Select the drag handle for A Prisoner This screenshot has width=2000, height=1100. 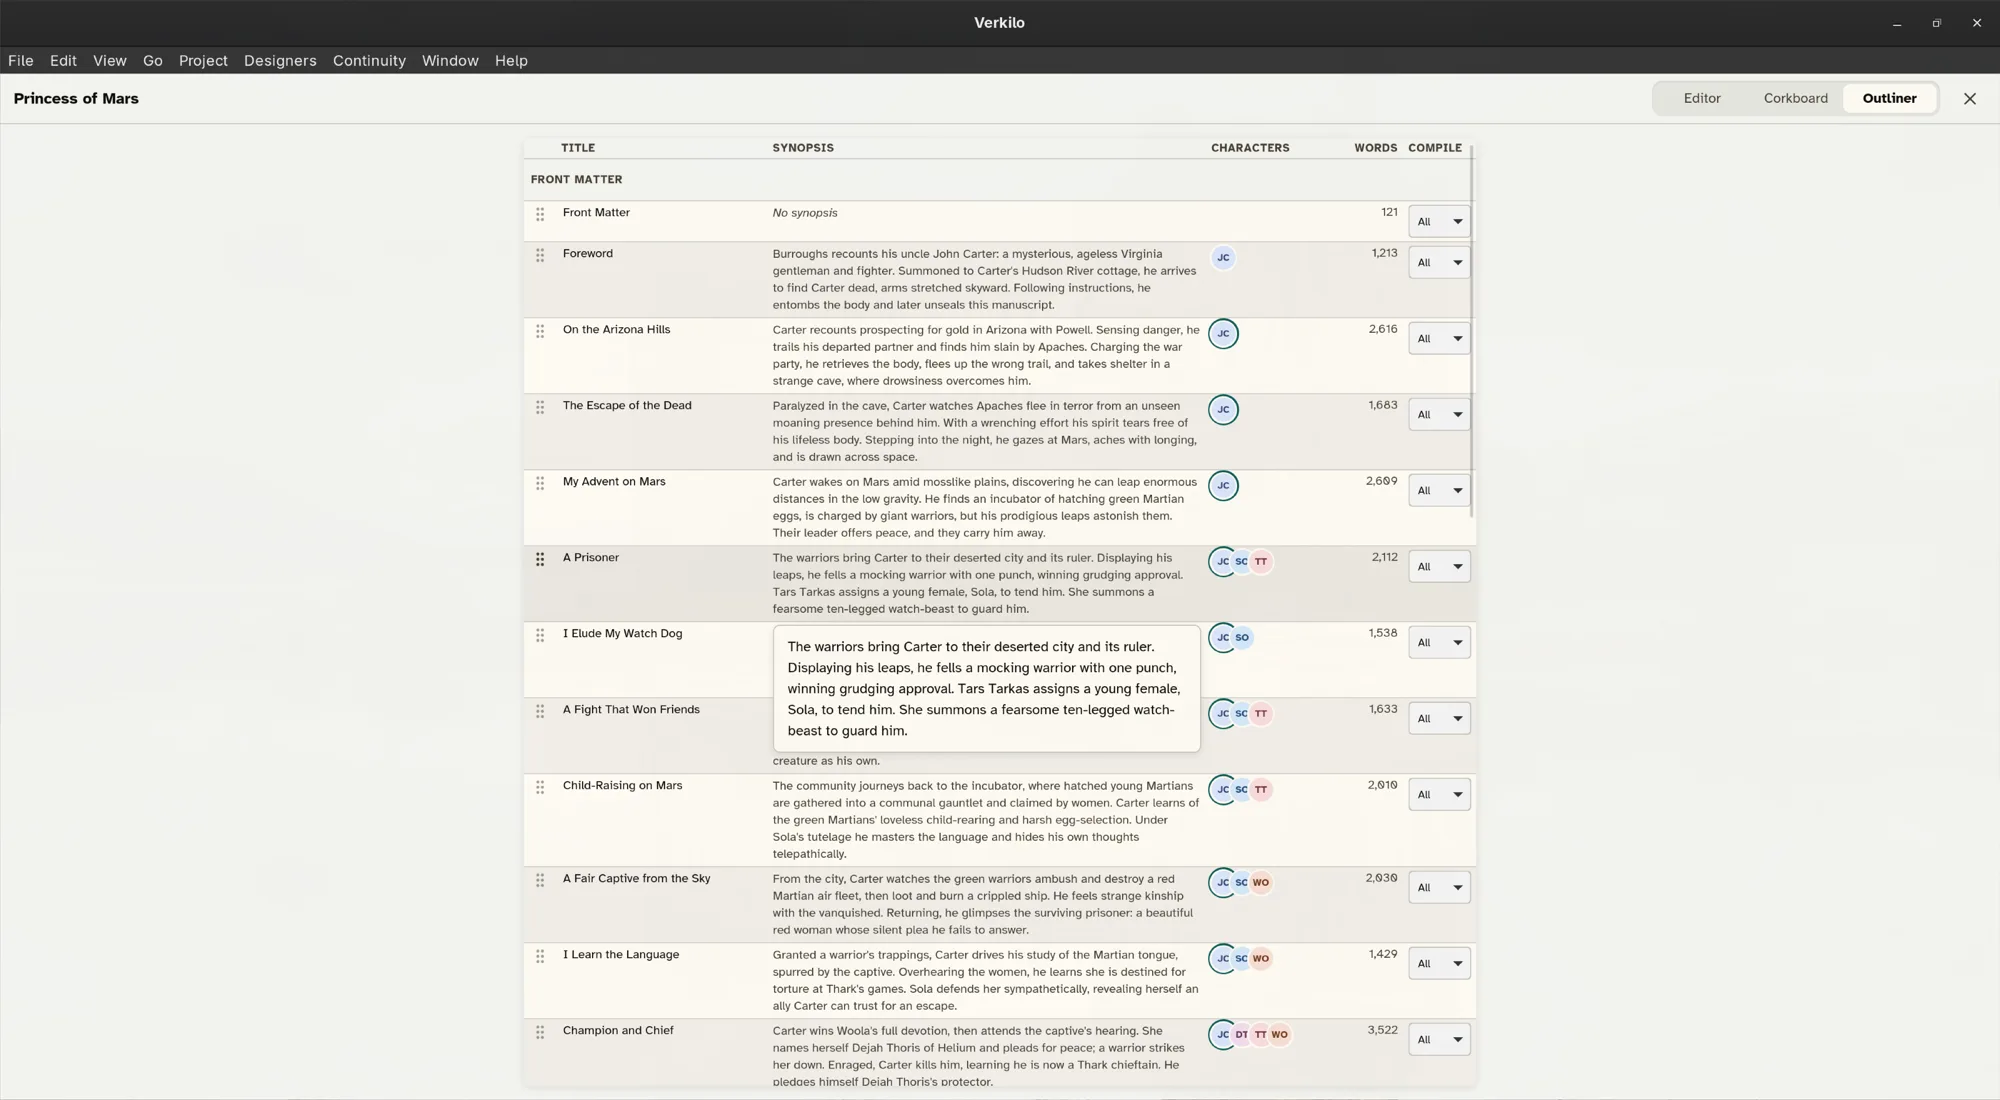tap(540, 559)
